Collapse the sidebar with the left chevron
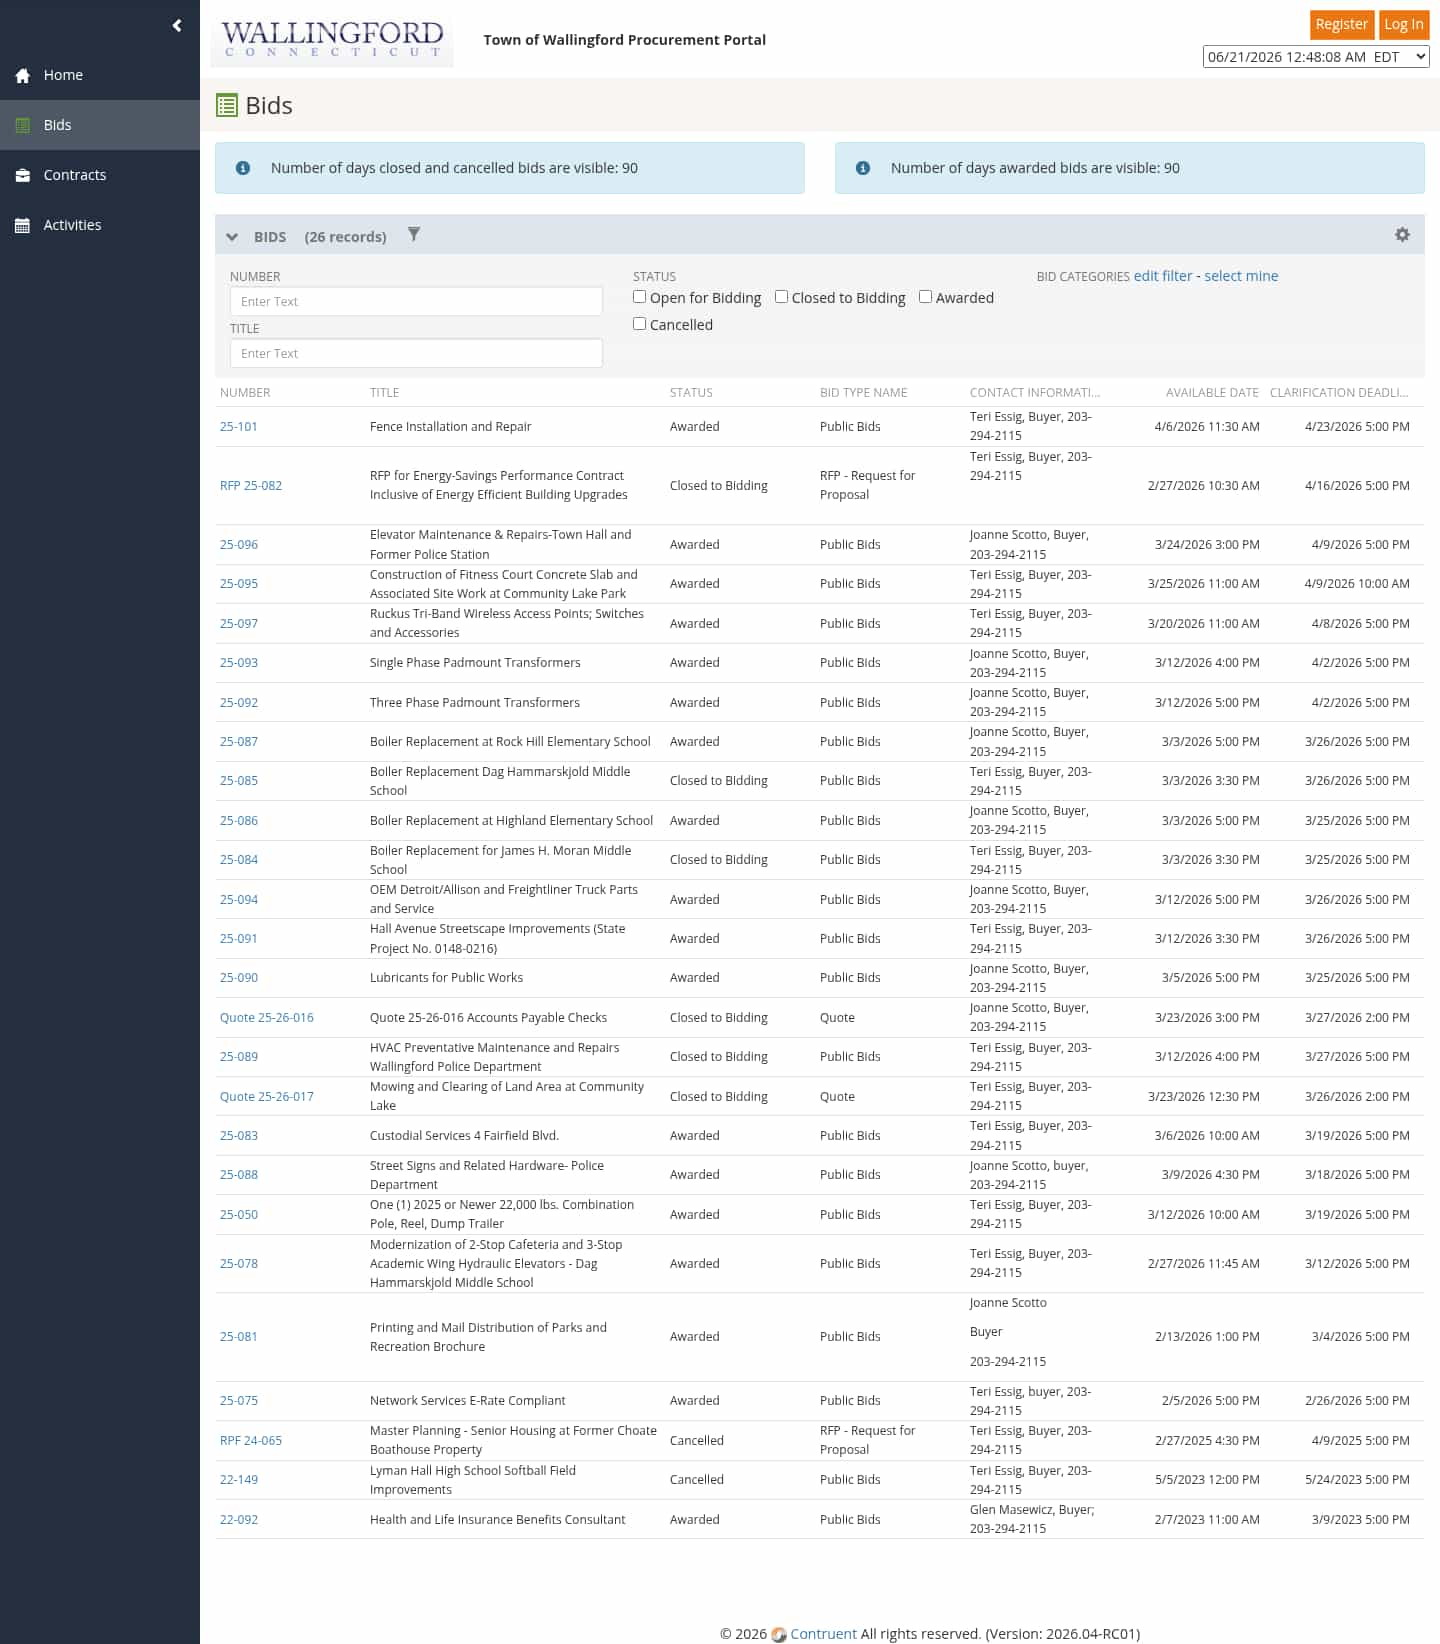The image size is (1440, 1644). [177, 25]
